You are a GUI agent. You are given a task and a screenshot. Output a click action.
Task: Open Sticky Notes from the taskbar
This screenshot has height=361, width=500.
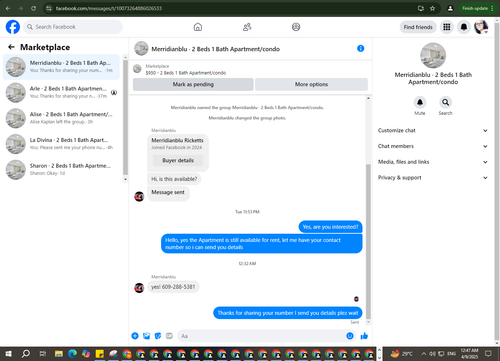point(99,354)
